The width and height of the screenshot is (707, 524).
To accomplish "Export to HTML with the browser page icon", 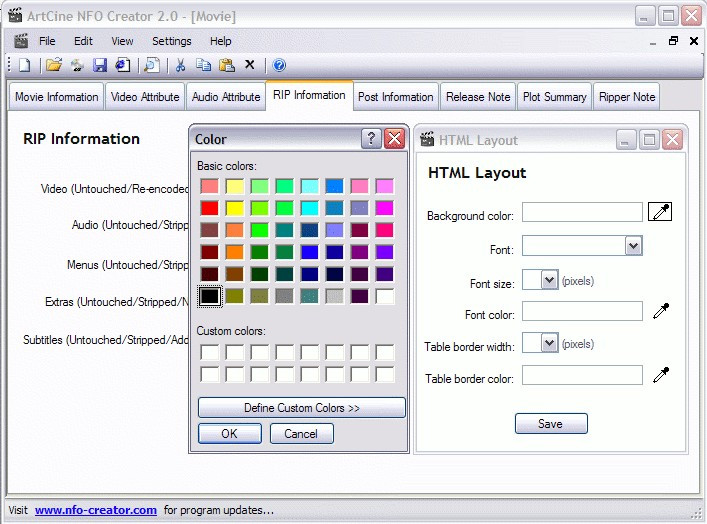I will pos(123,65).
